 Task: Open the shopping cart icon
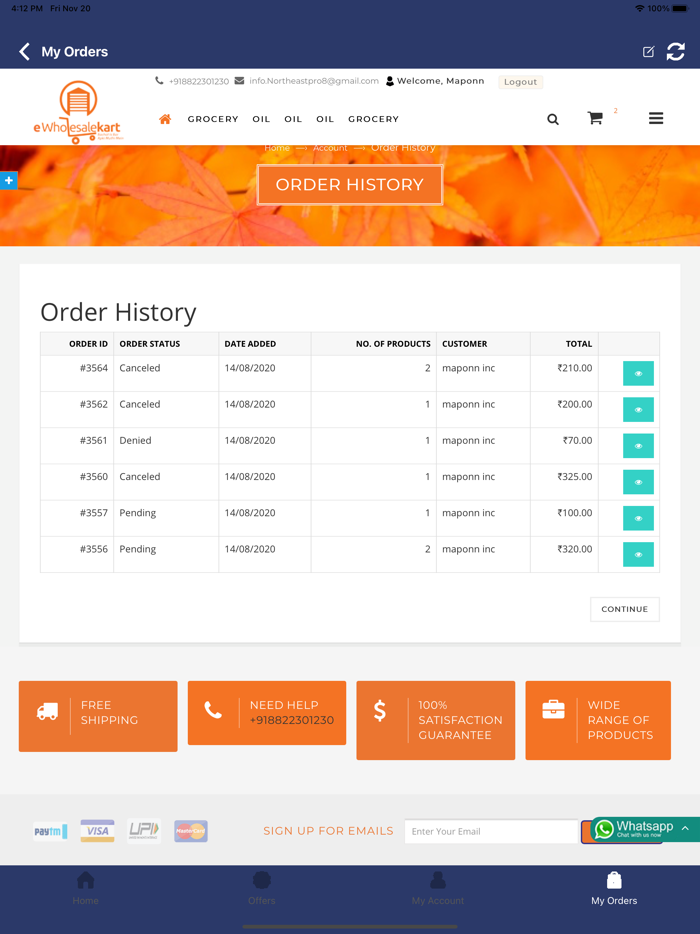click(x=595, y=118)
